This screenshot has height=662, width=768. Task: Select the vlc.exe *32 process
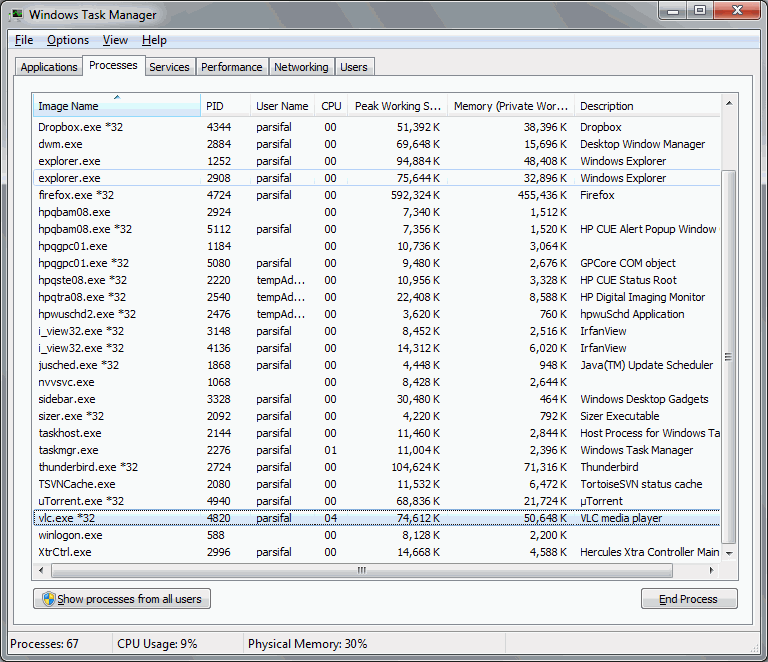pyautogui.click(x=377, y=518)
